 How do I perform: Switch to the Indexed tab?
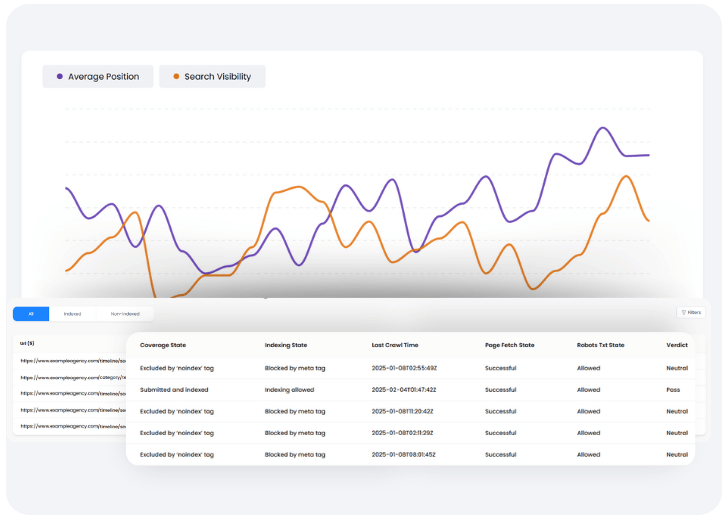pyautogui.click(x=72, y=314)
